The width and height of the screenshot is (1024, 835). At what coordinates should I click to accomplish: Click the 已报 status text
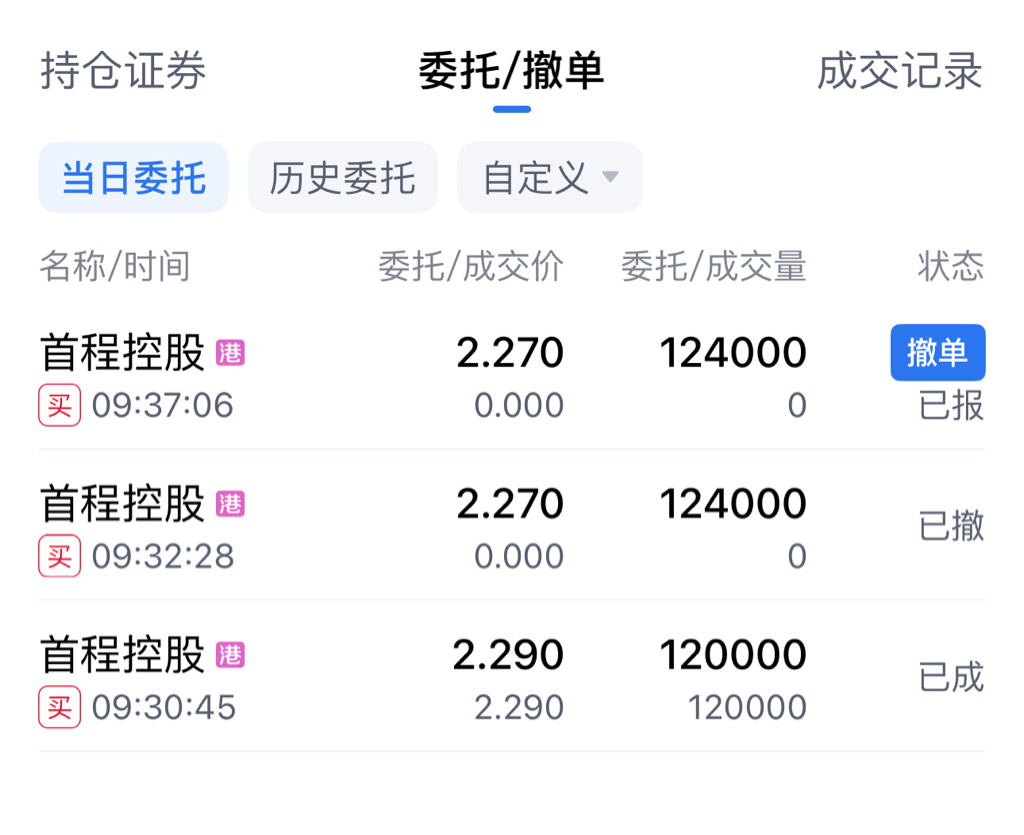951,406
